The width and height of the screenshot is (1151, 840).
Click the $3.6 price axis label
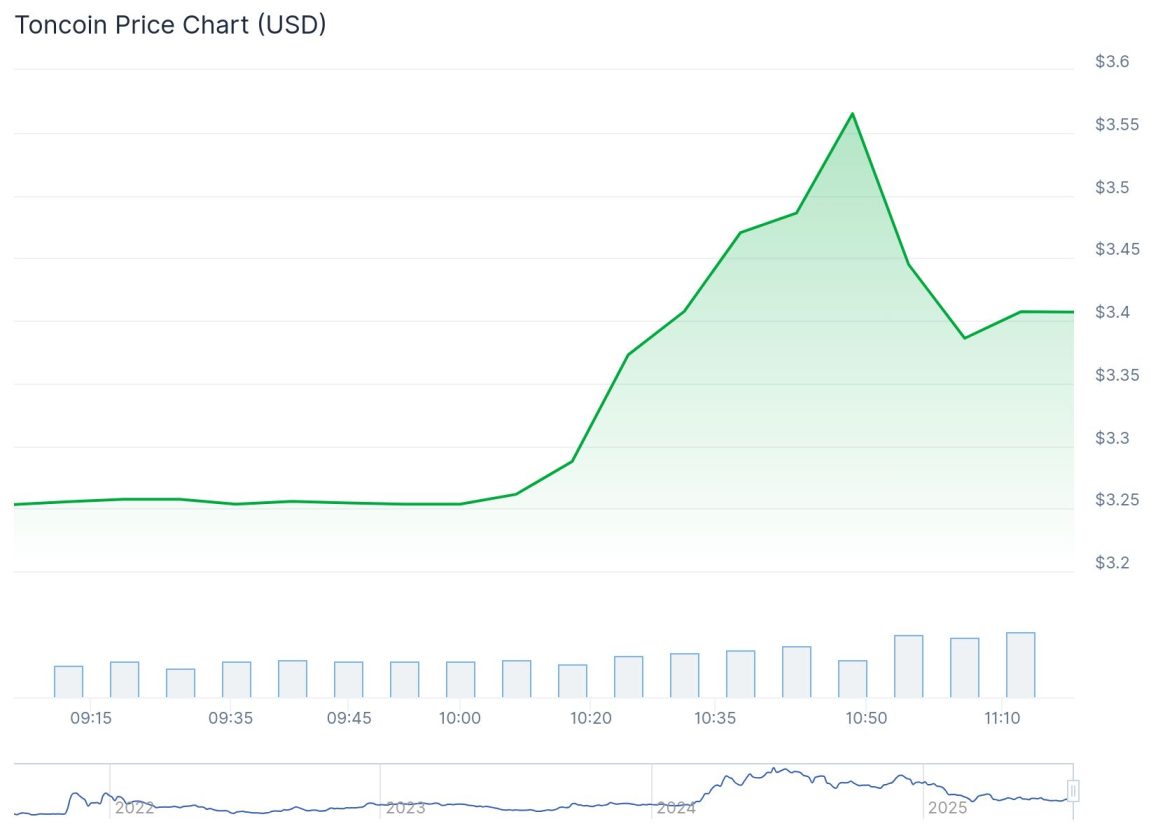coord(1112,62)
